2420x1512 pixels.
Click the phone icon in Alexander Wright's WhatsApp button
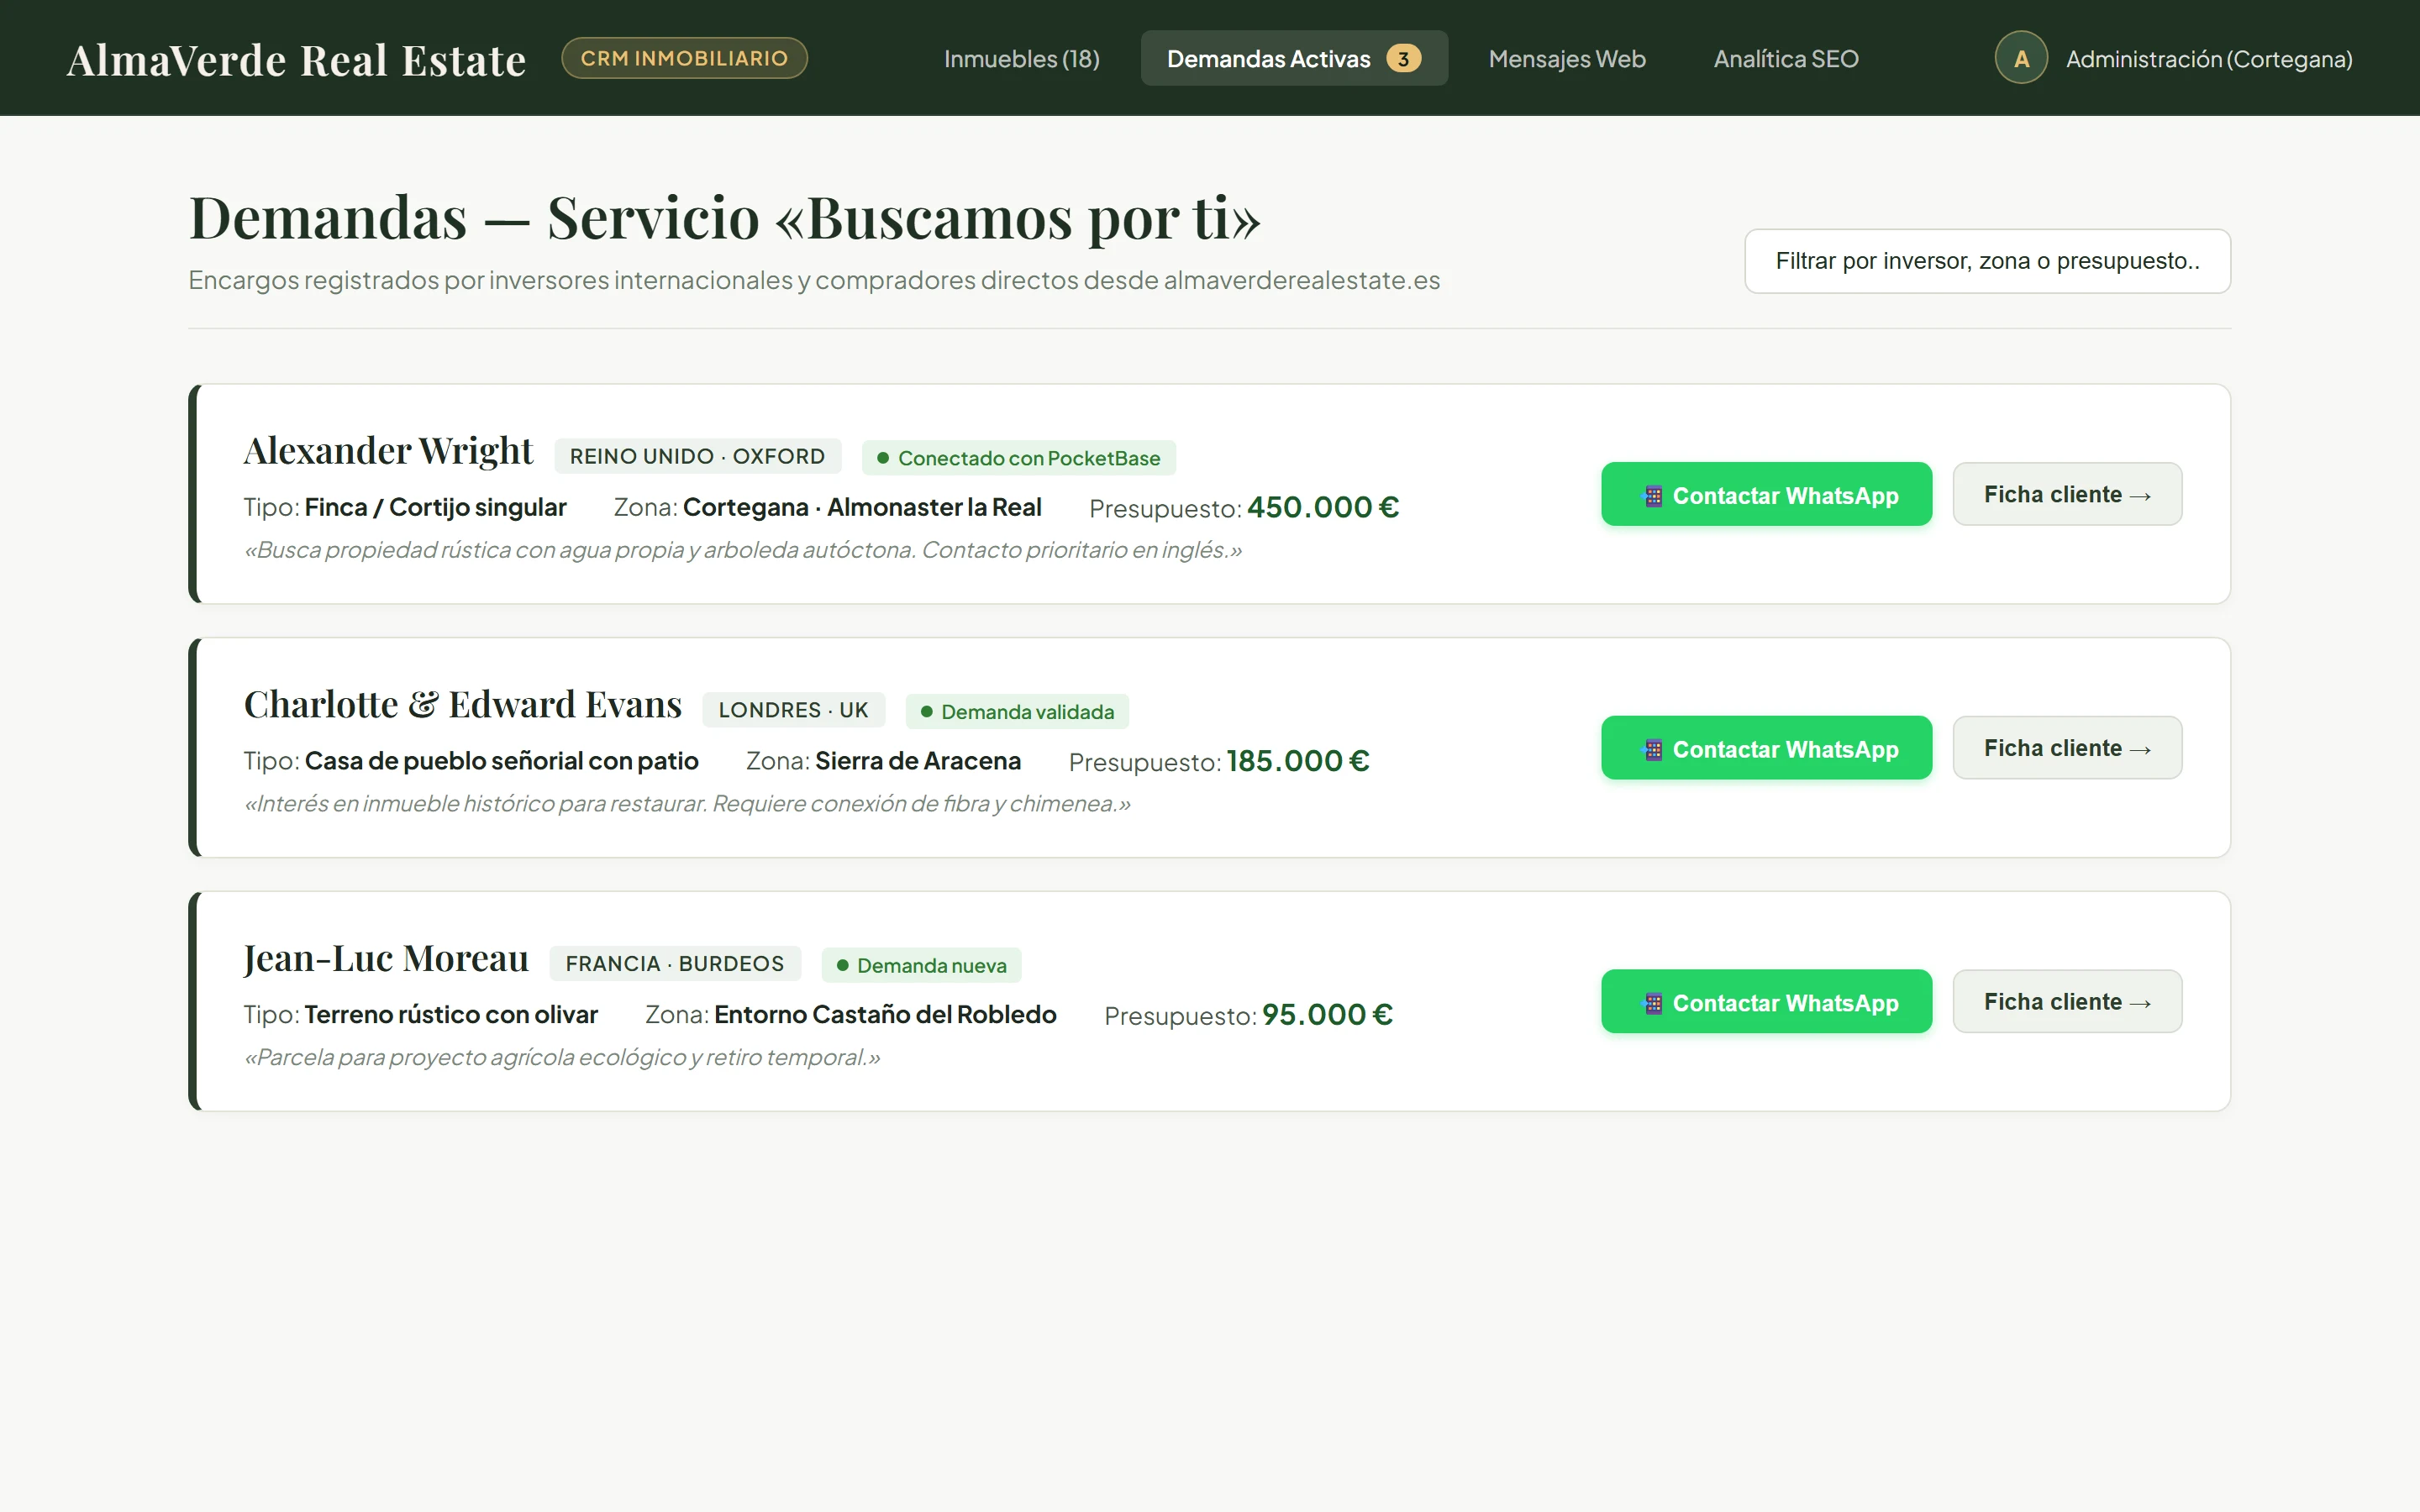(x=1653, y=496)
